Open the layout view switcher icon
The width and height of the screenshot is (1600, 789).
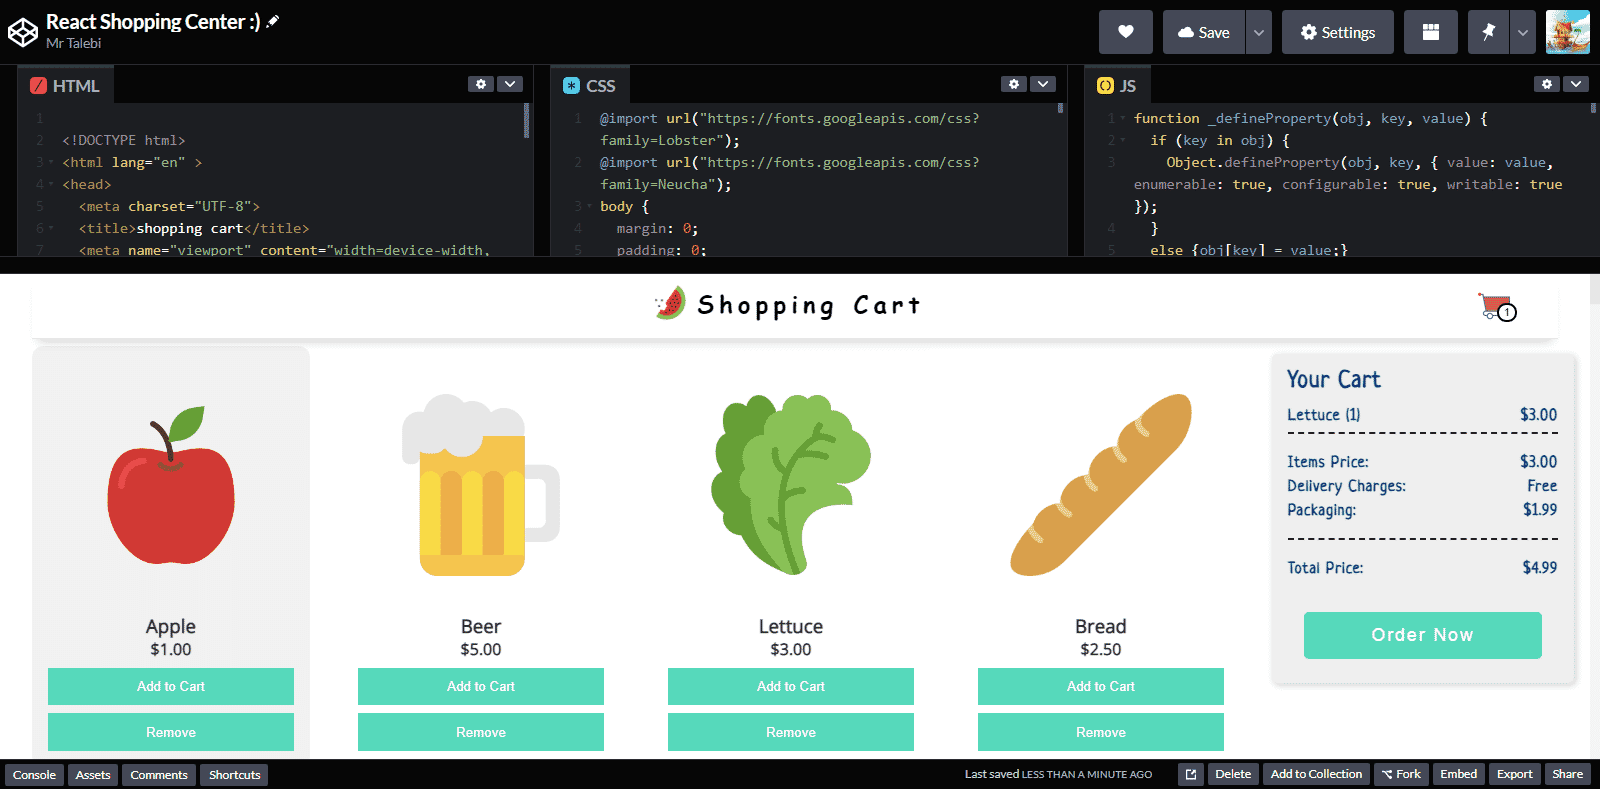coord(1431,32)
